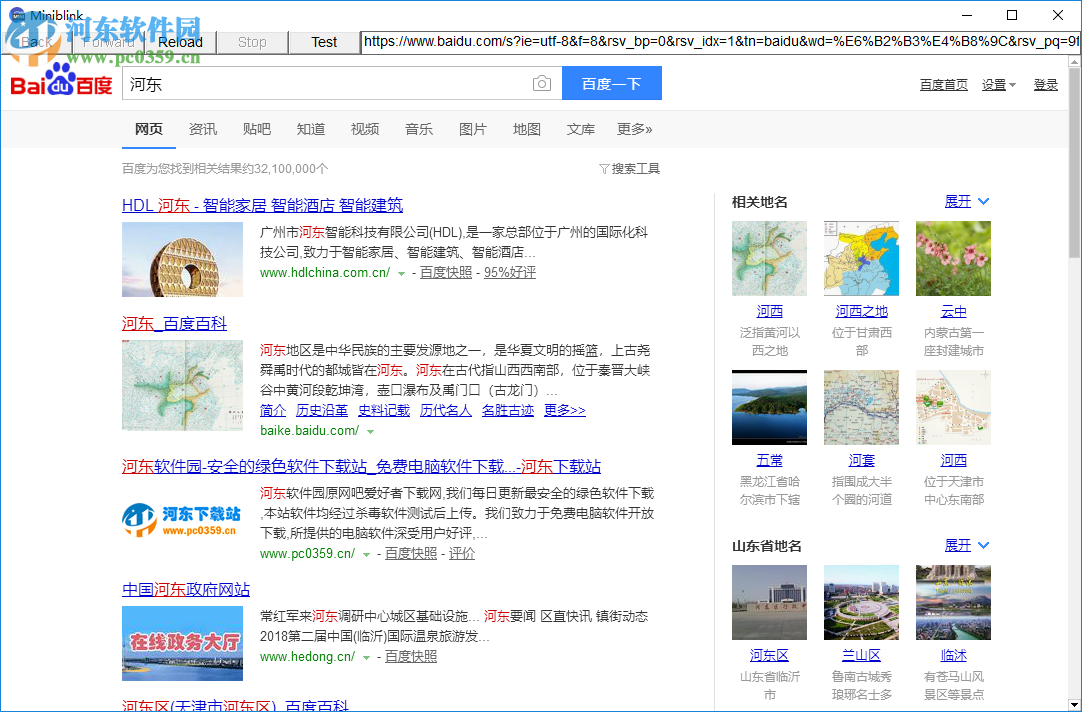
Task: Open the 河东_百度百科 result link
Action: 174,324
